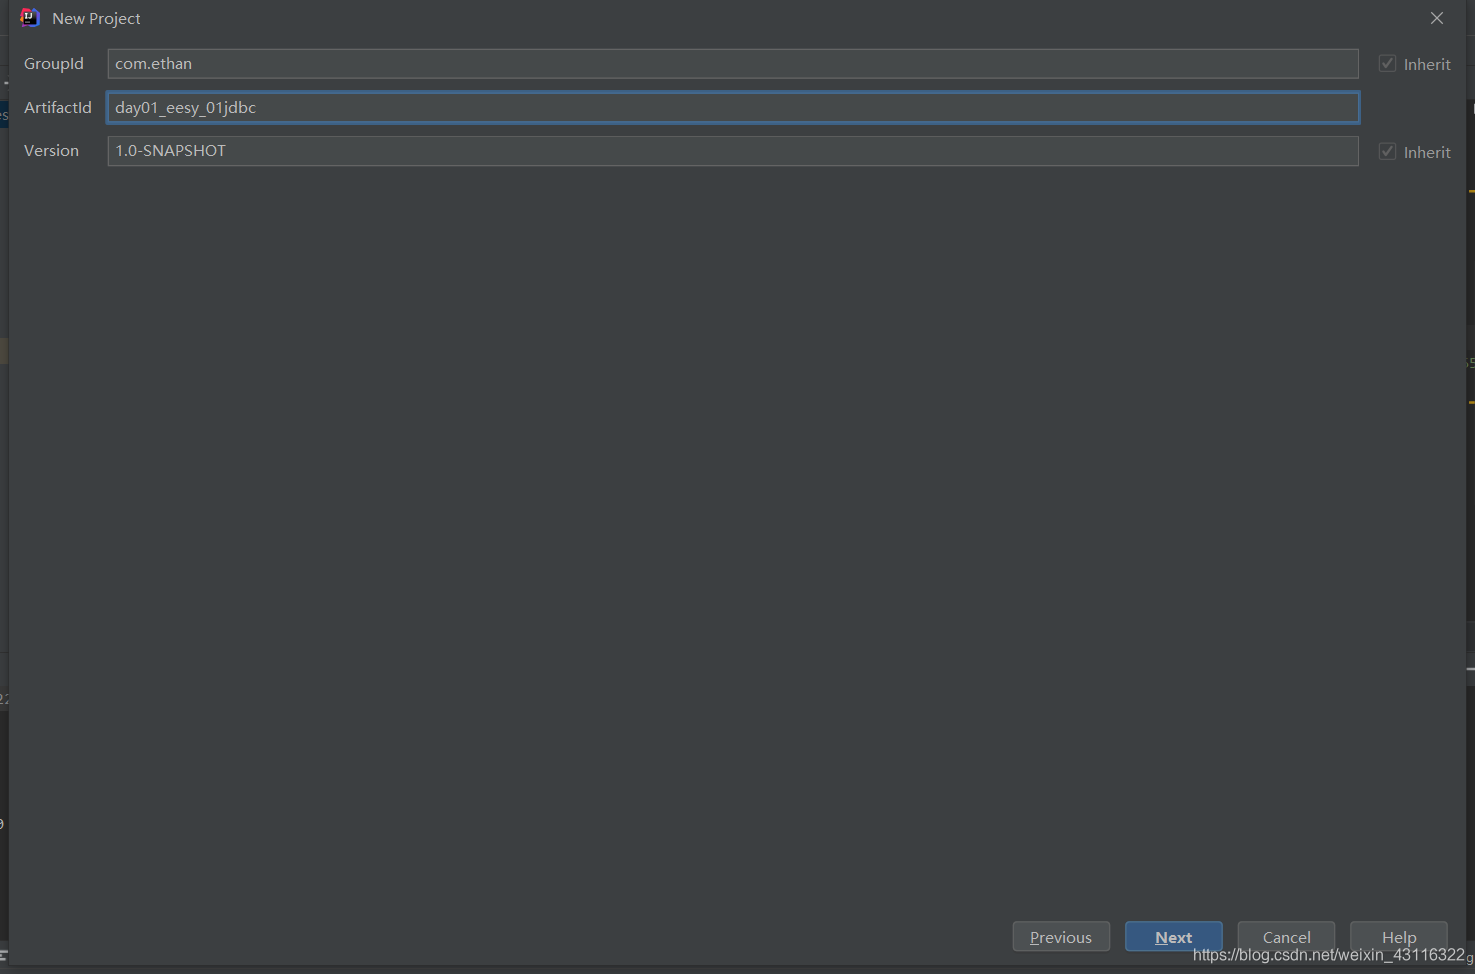Click the GroupId input field

[732, 64]
